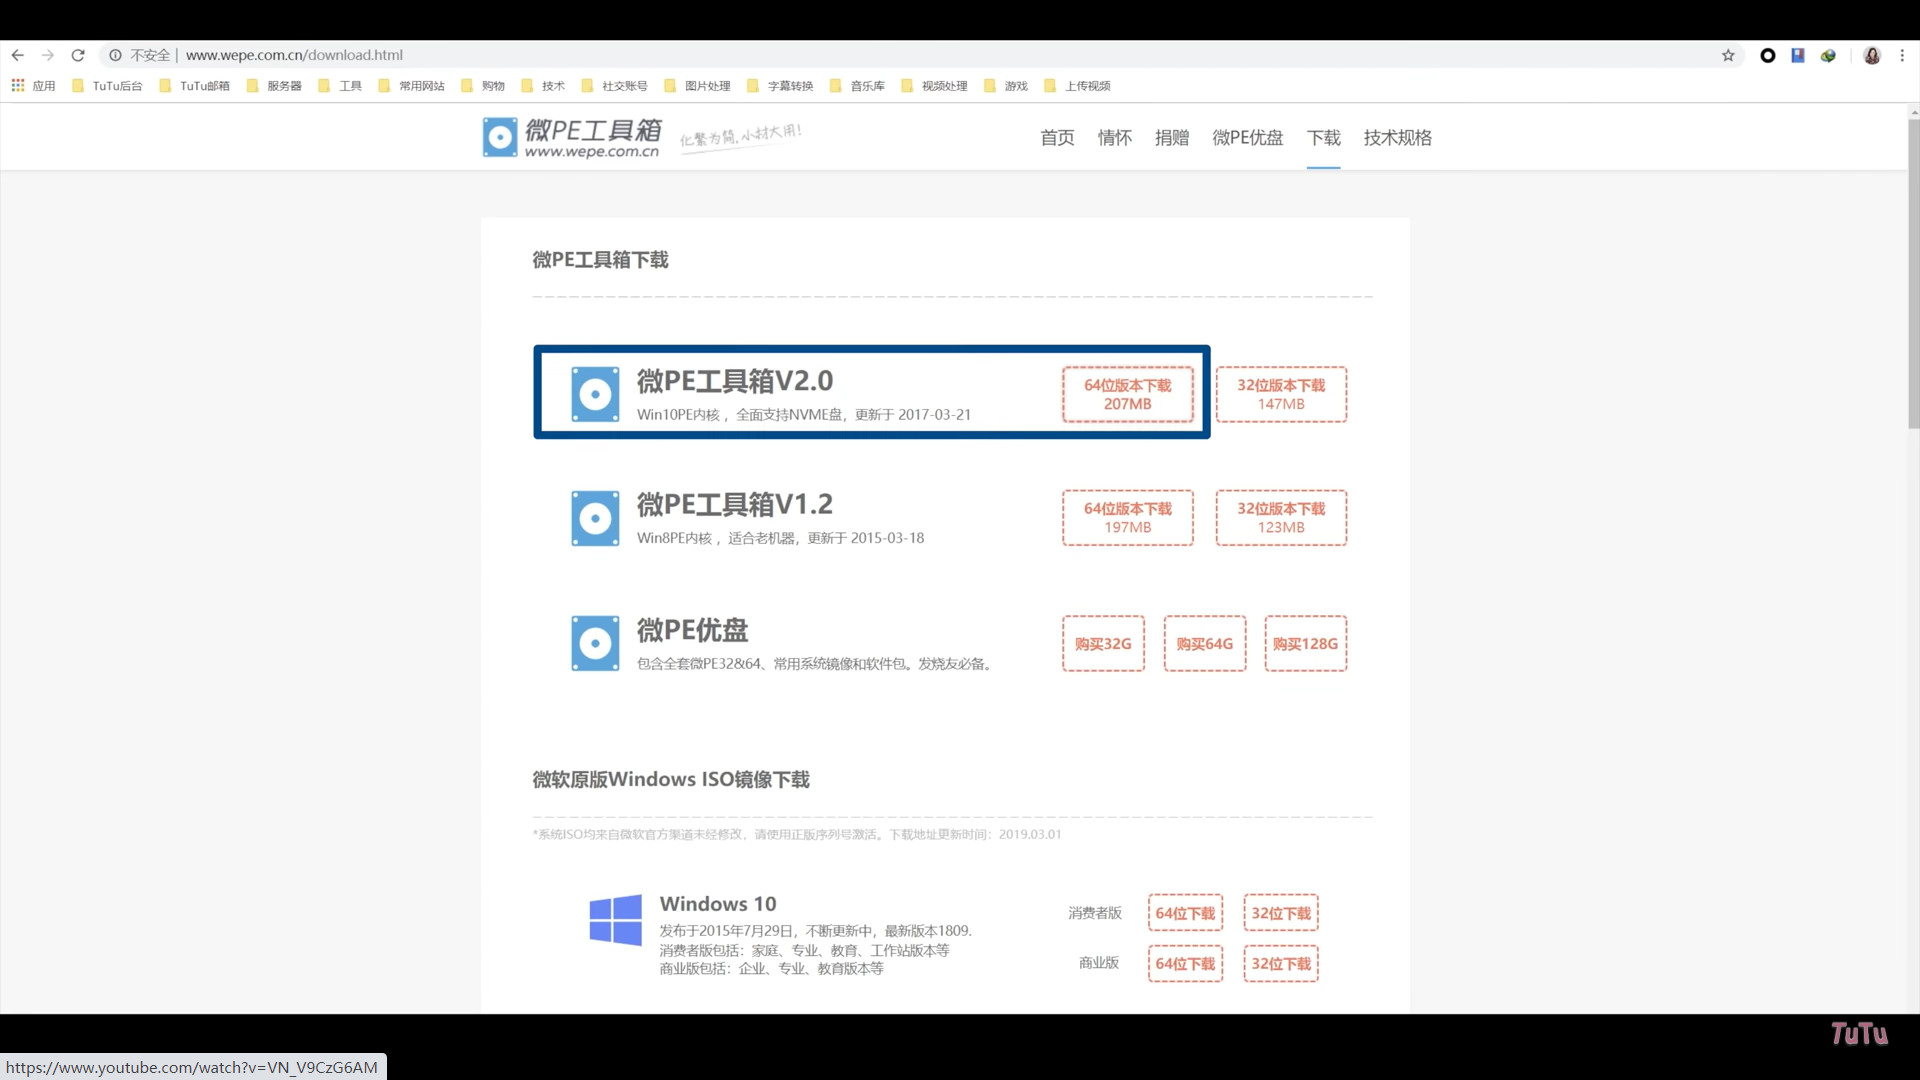This screenshot has width=1920, height=1080.
Task: Open the 服务器 bookmark folder
Action: coord(274,86)
